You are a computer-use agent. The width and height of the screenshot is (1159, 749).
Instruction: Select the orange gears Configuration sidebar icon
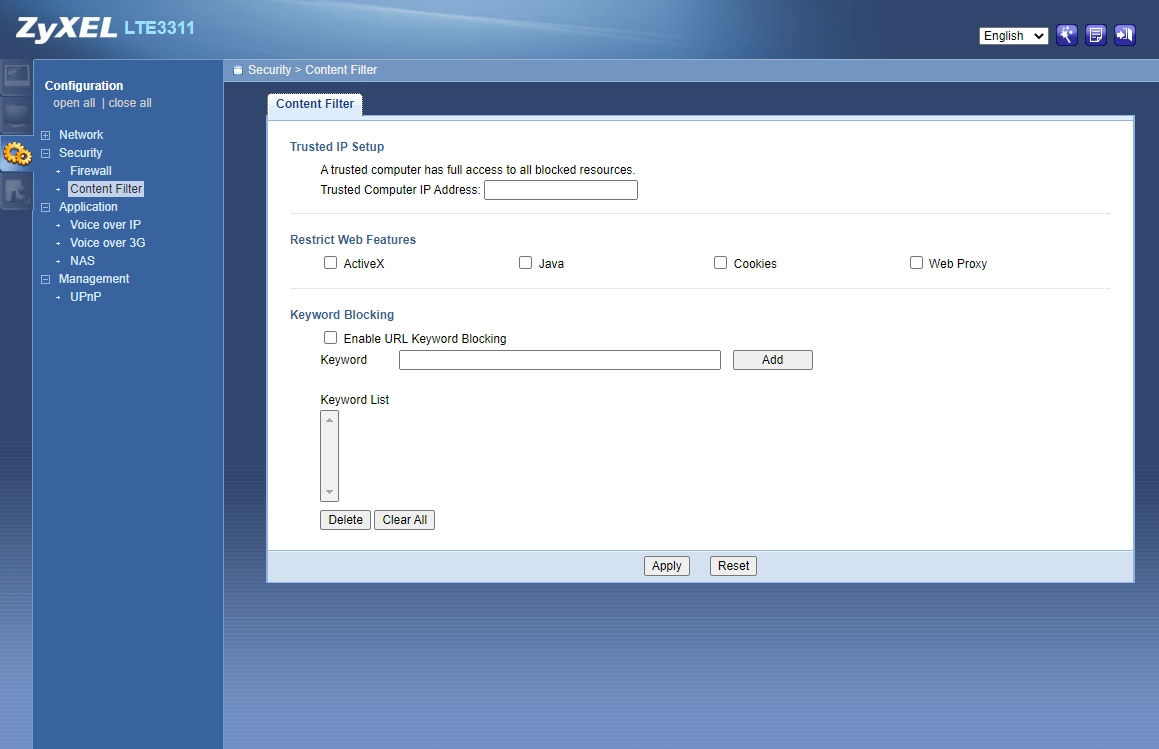17,154
